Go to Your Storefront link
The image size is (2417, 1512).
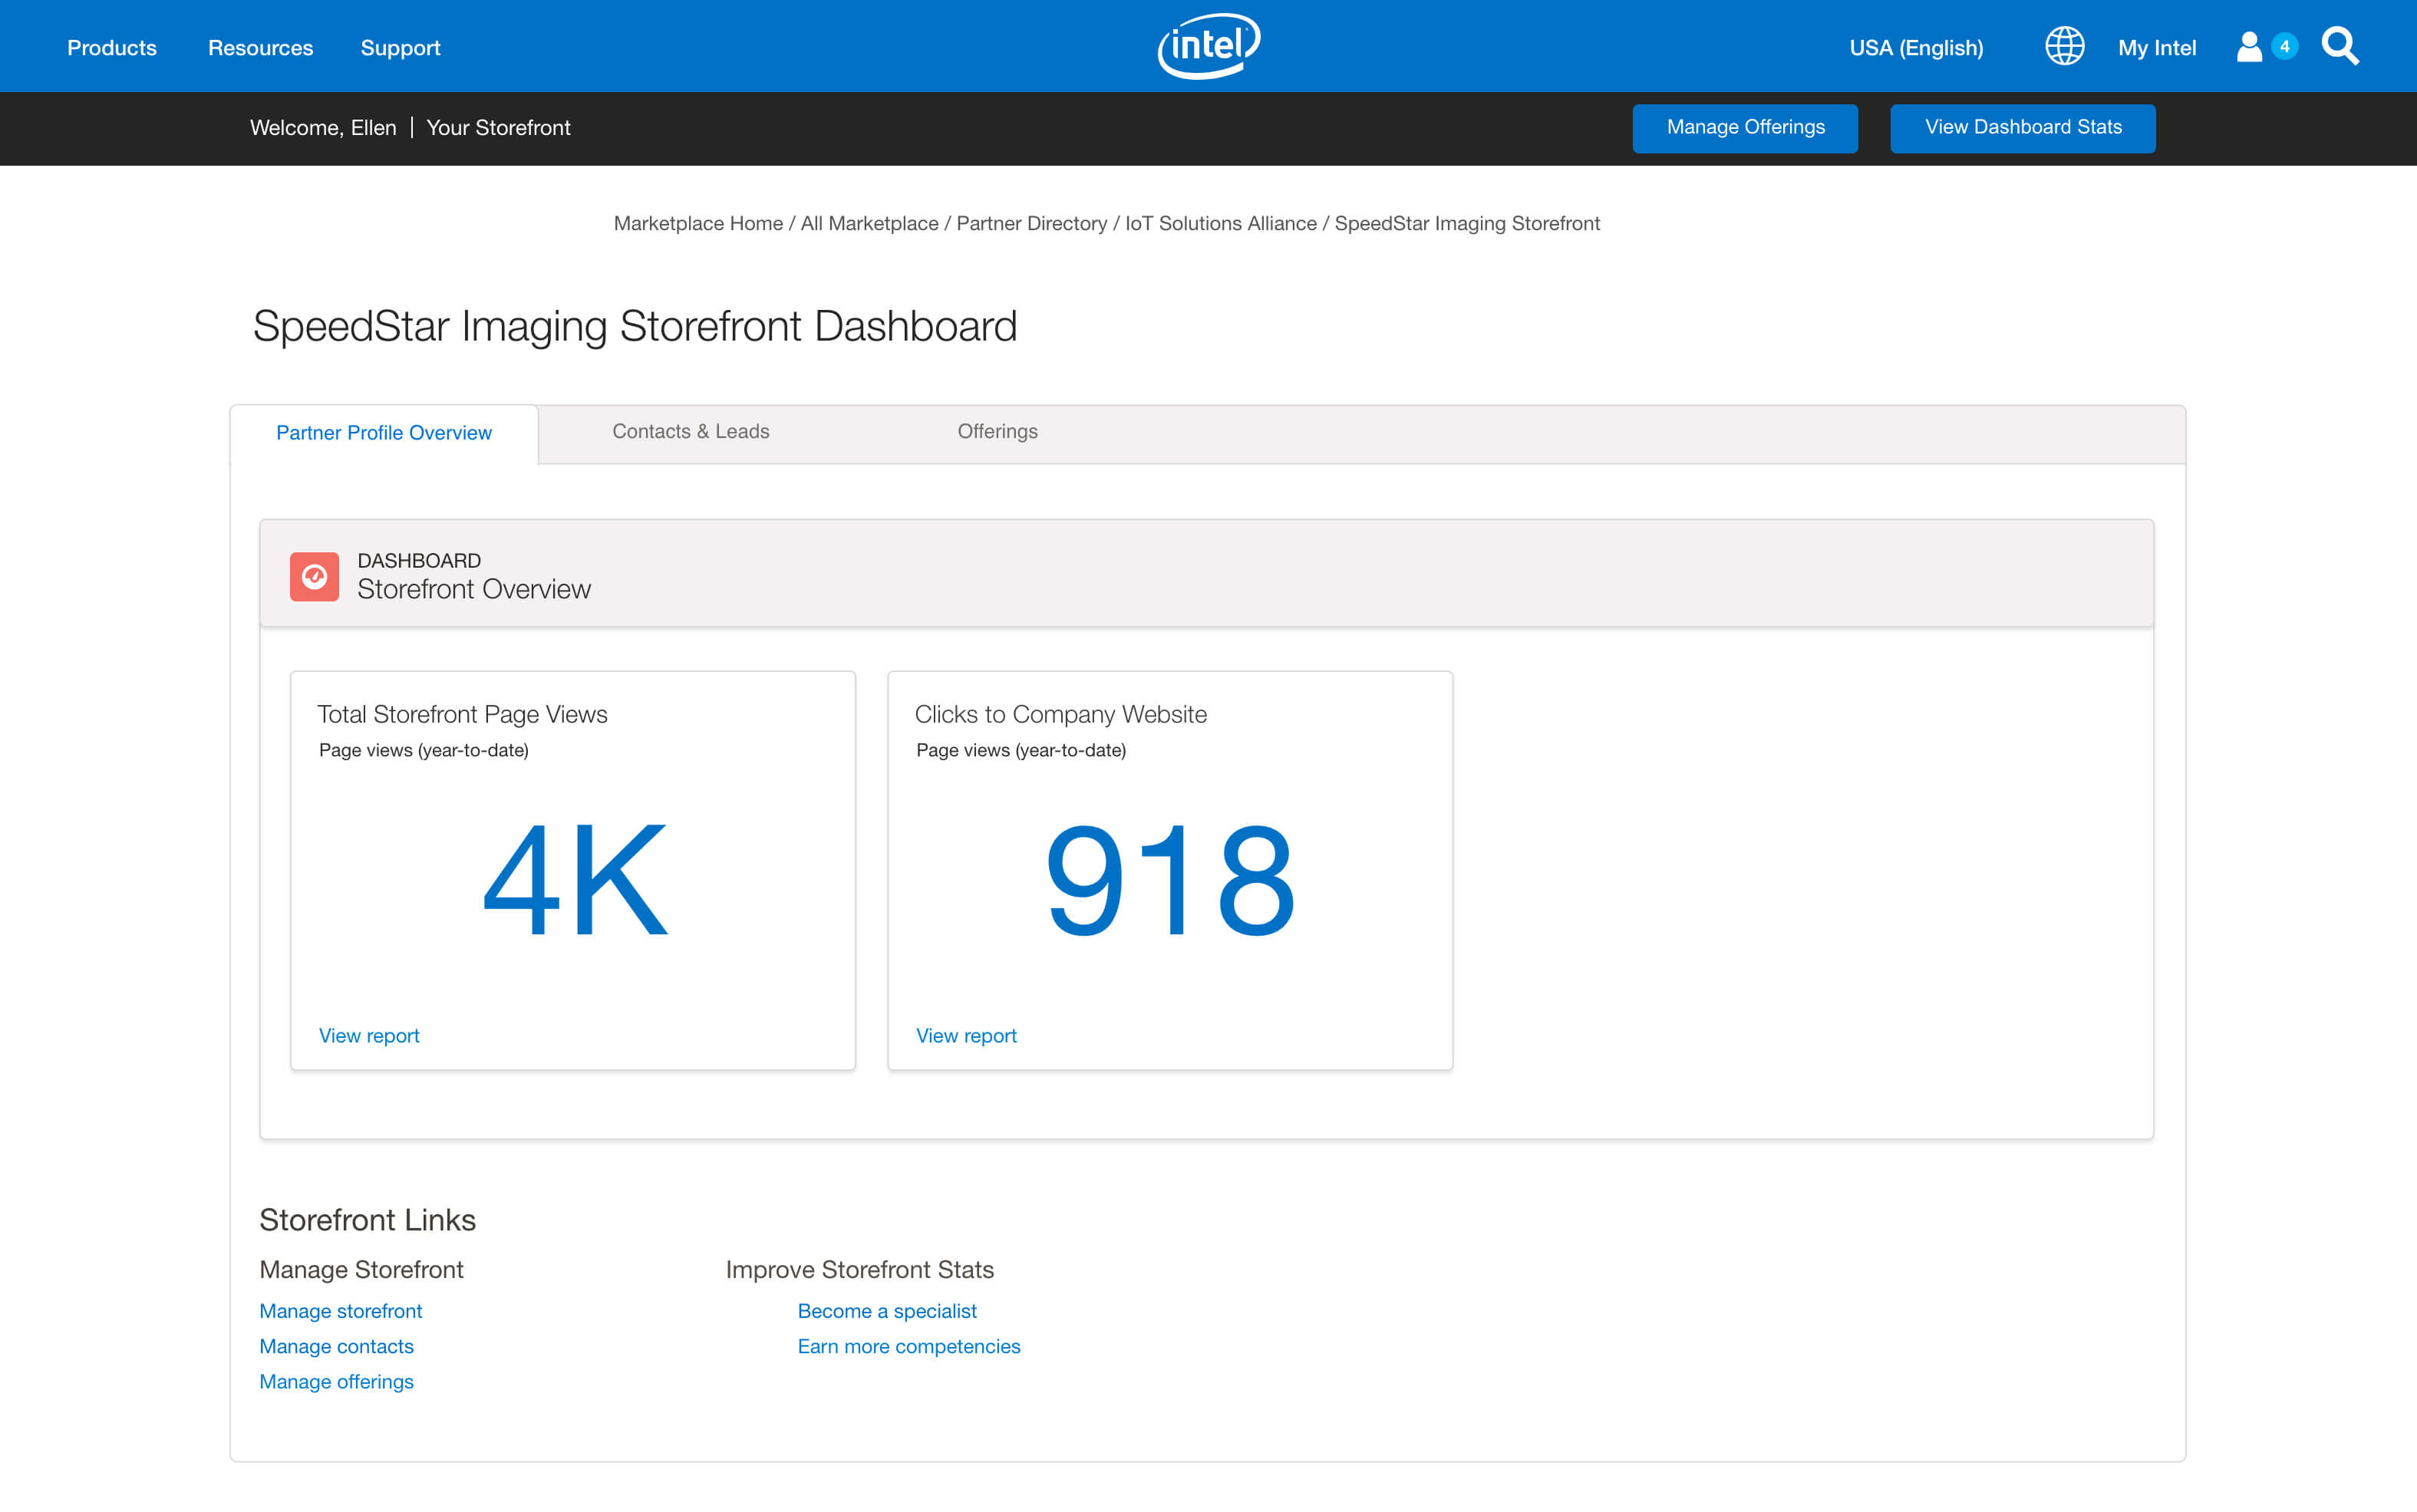pyautogui.click(x=498, y=128)
